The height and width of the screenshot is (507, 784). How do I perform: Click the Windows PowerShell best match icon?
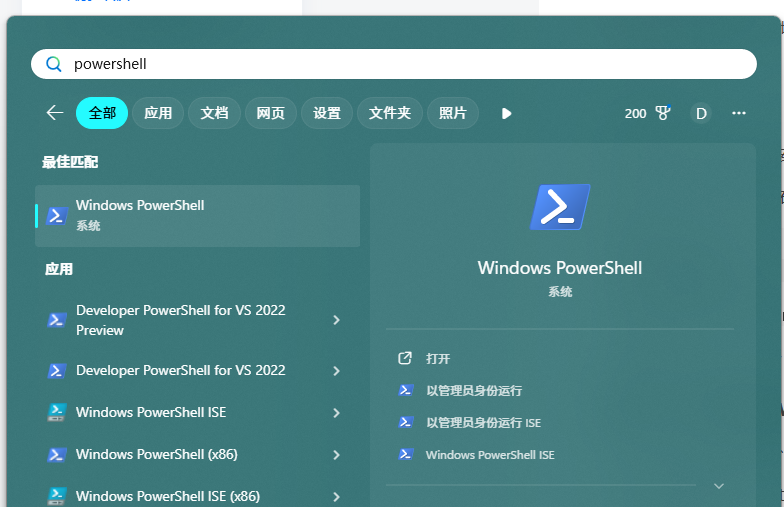pyautogui.click(x=57, y=216)
